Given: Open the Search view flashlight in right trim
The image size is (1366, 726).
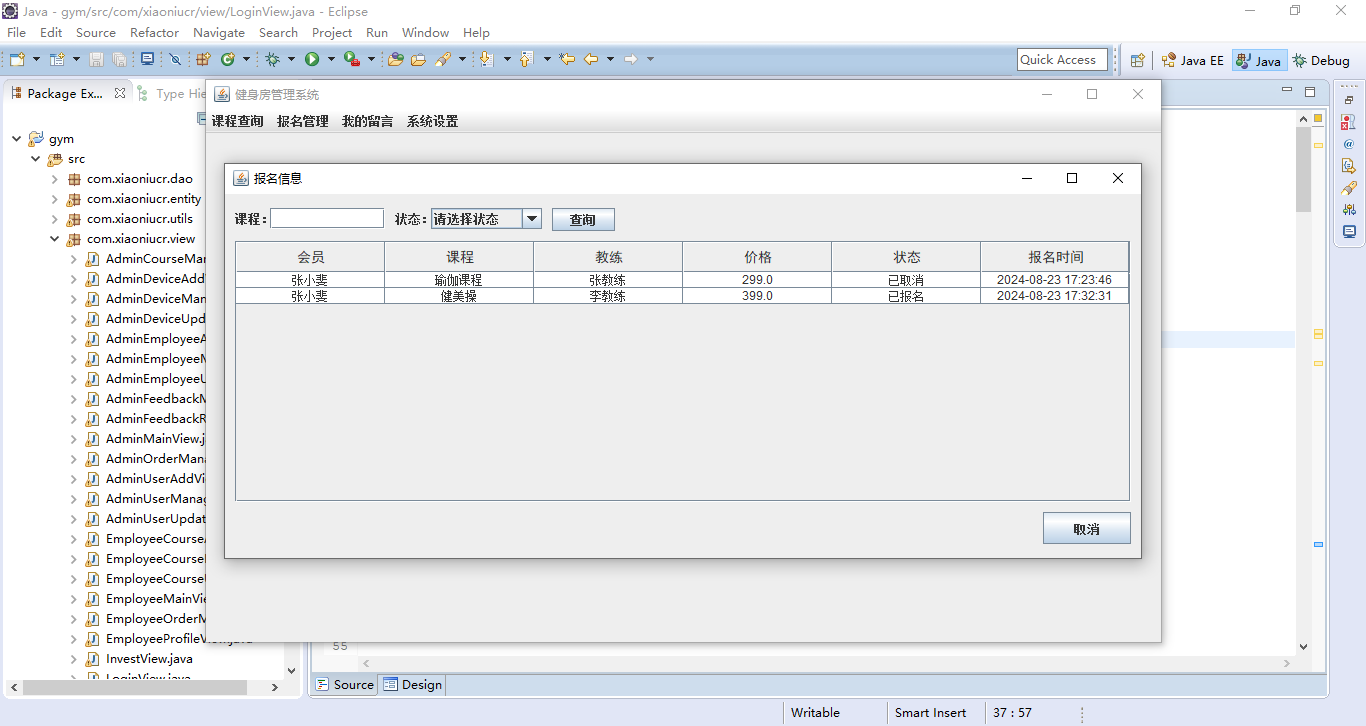Looking at the screenshot, I should click(1349, 187).
